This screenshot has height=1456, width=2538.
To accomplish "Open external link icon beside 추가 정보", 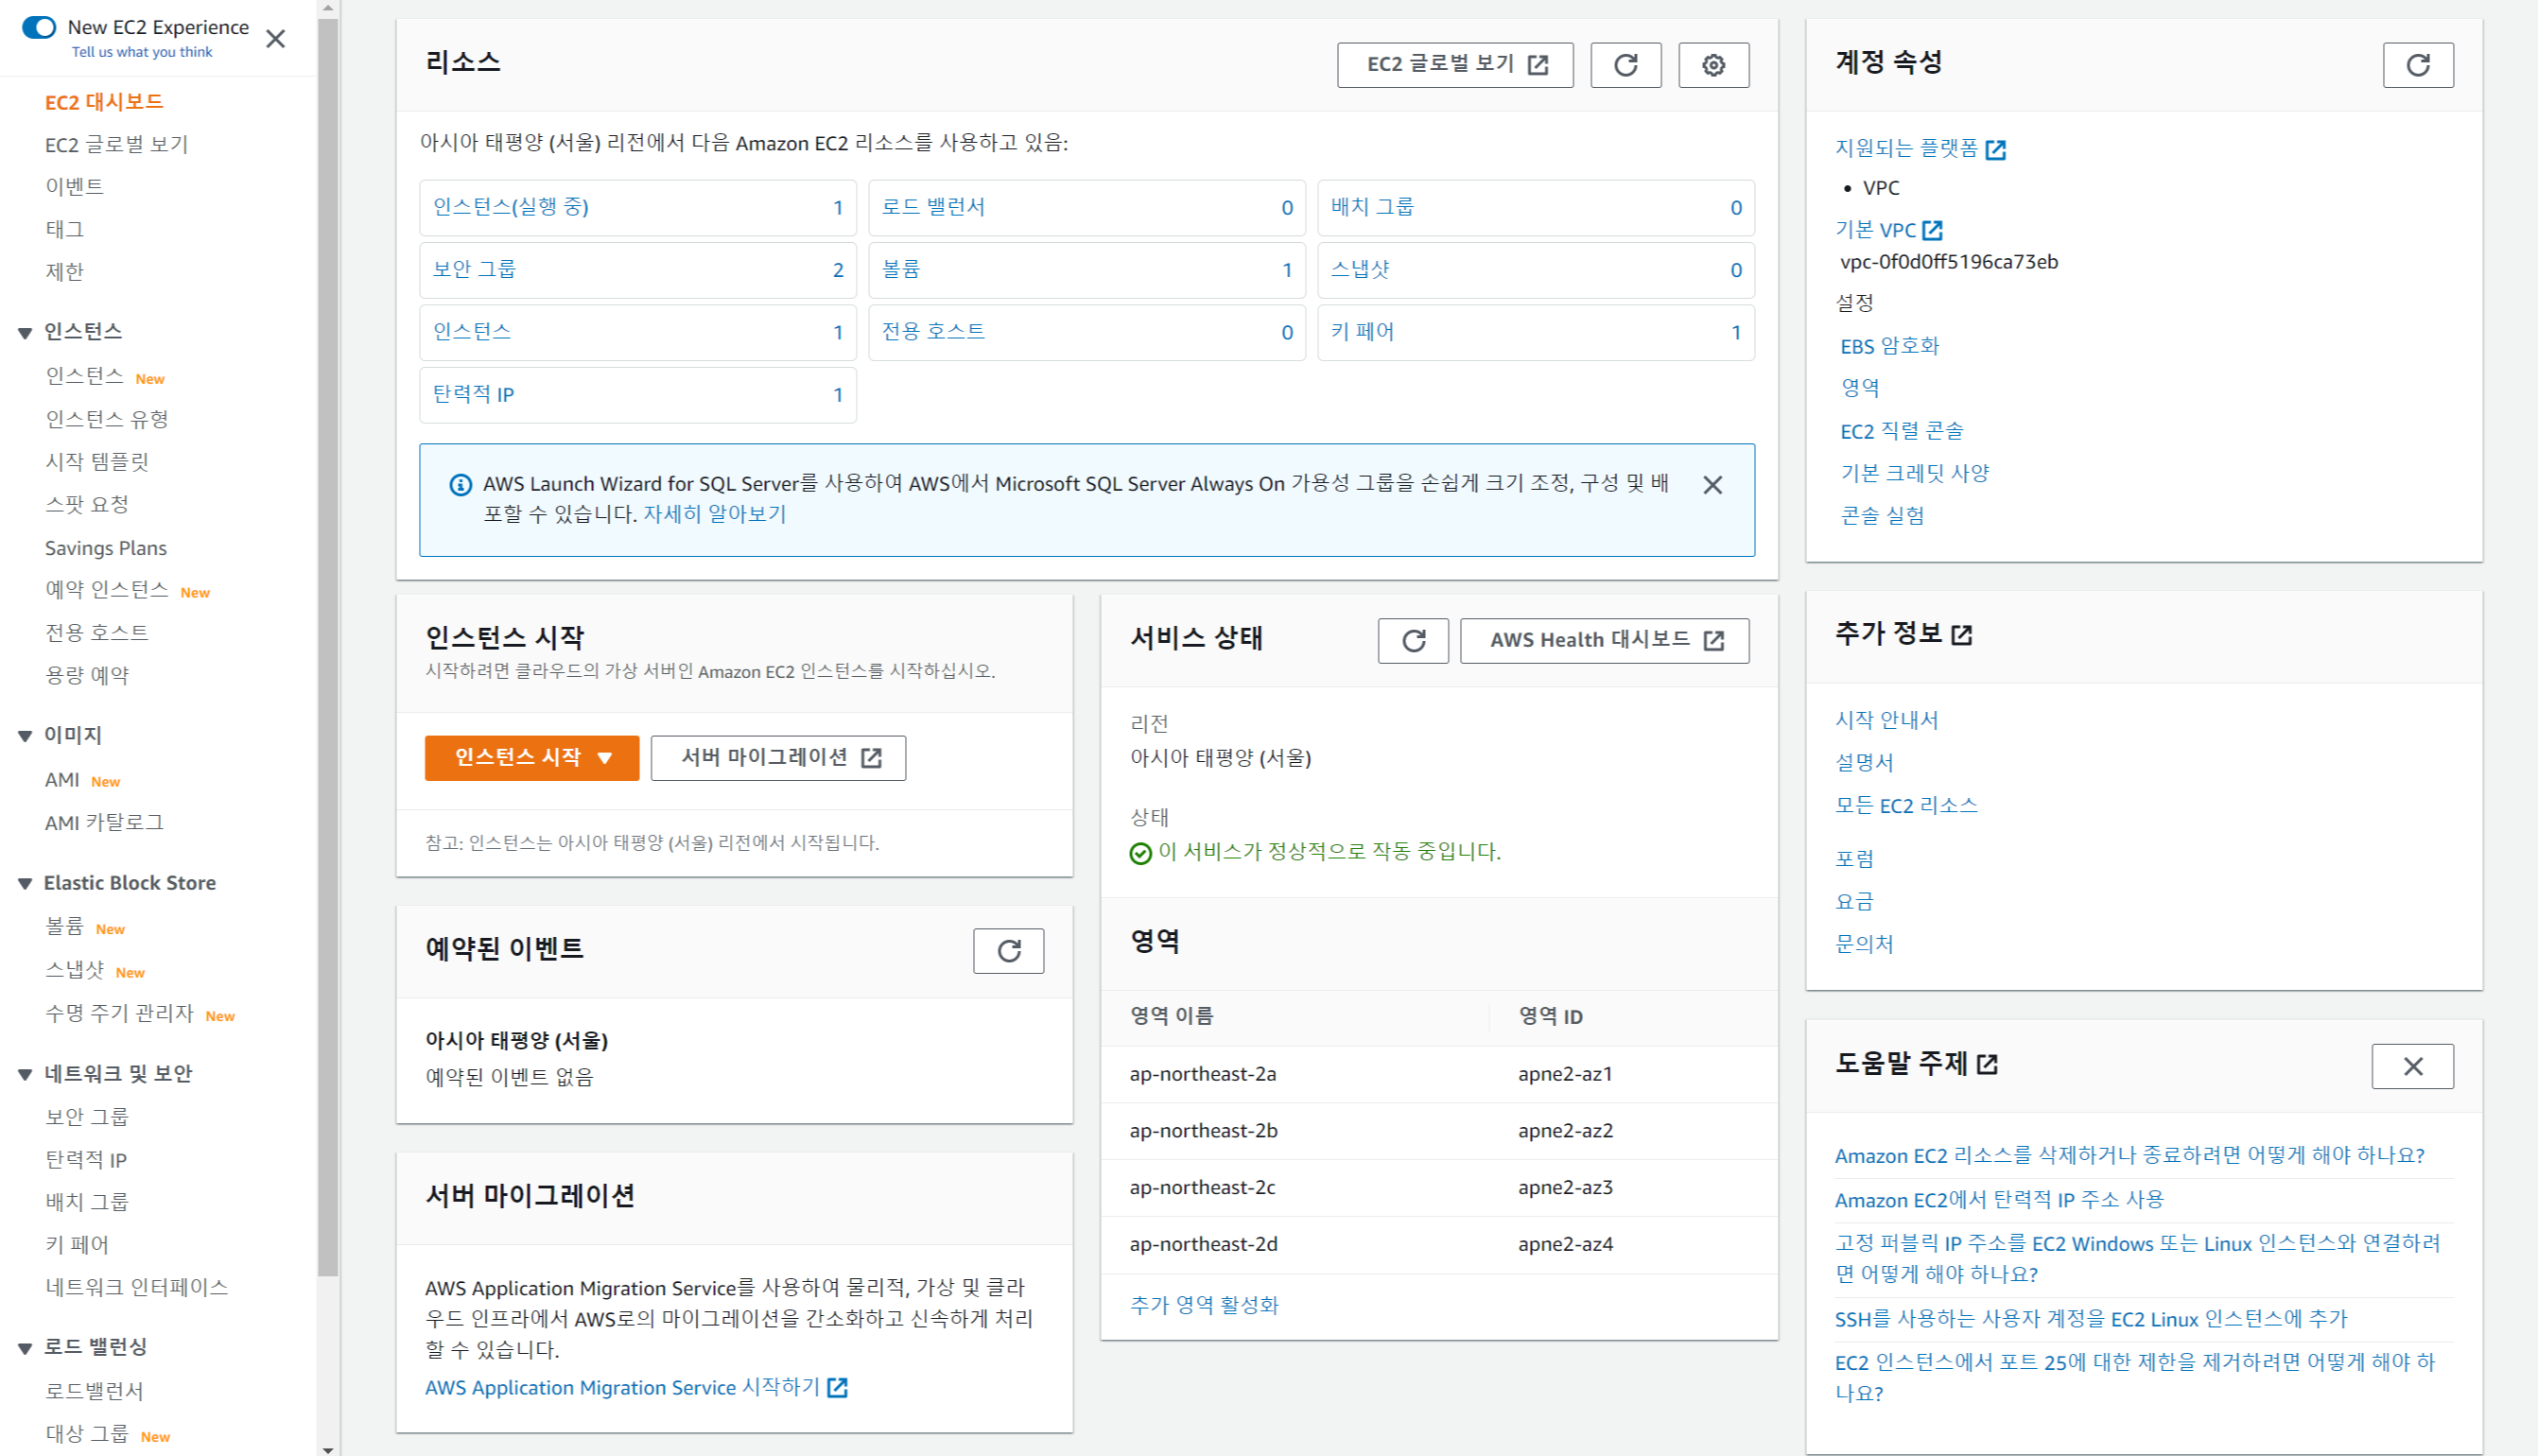I will (1962, 635).
